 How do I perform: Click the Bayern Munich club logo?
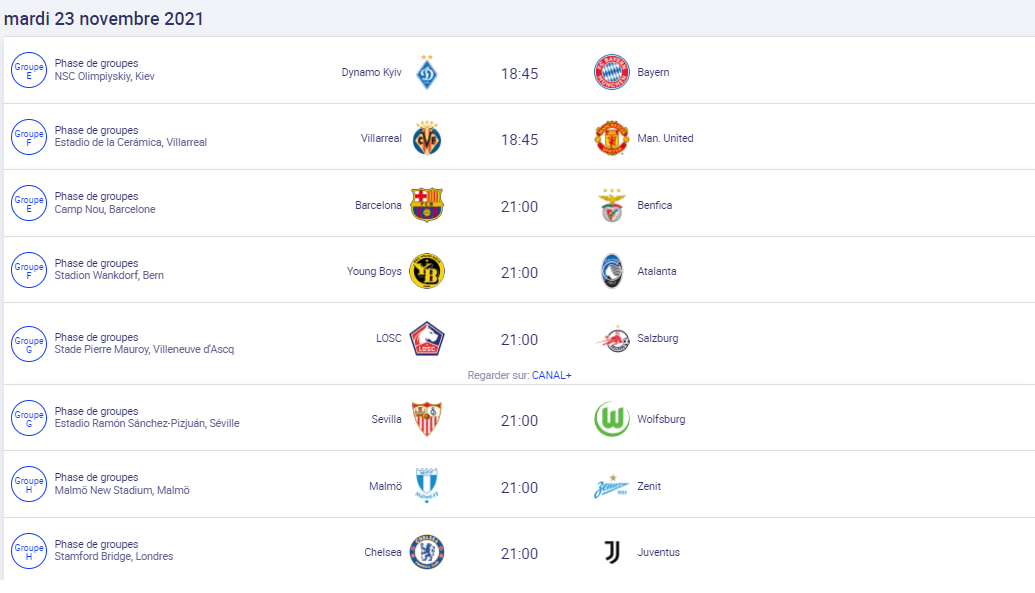click(612, 72)
